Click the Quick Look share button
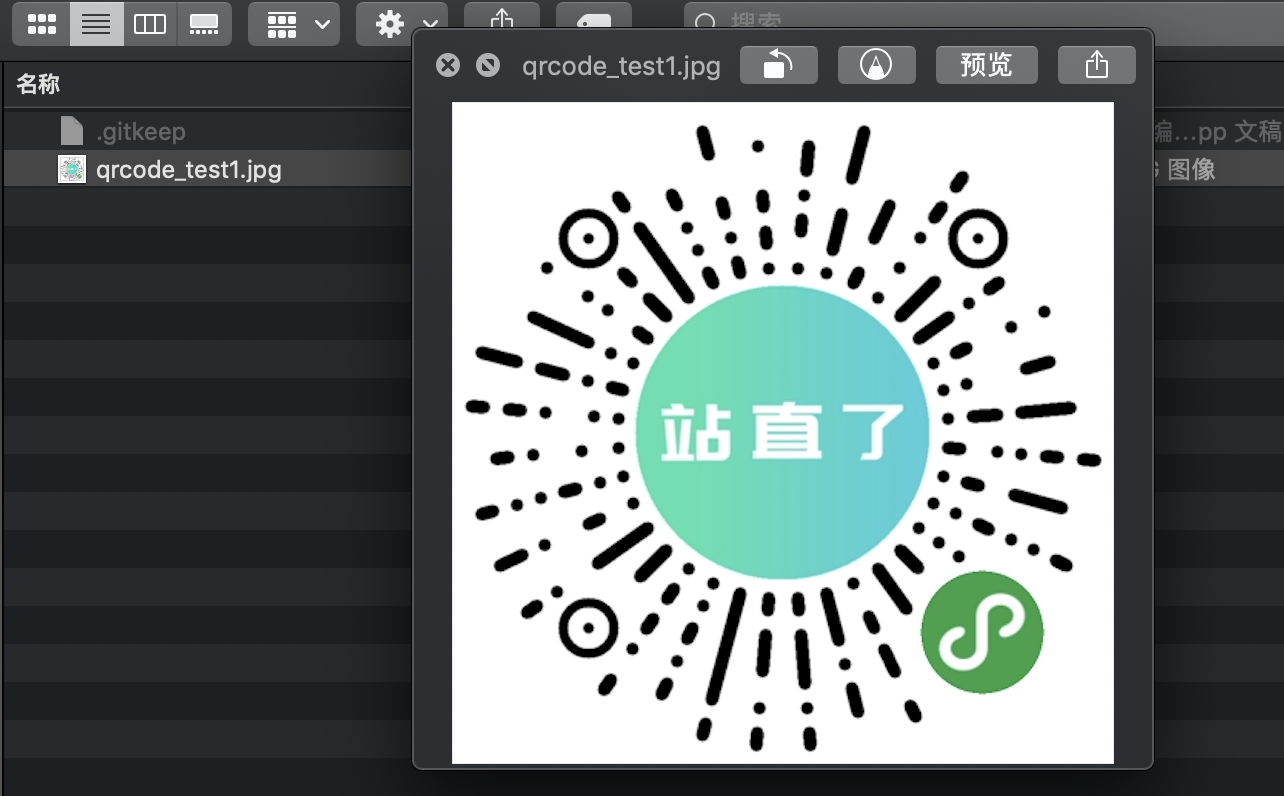Viewport: 1284px width, 796px height. point(1097,65)
